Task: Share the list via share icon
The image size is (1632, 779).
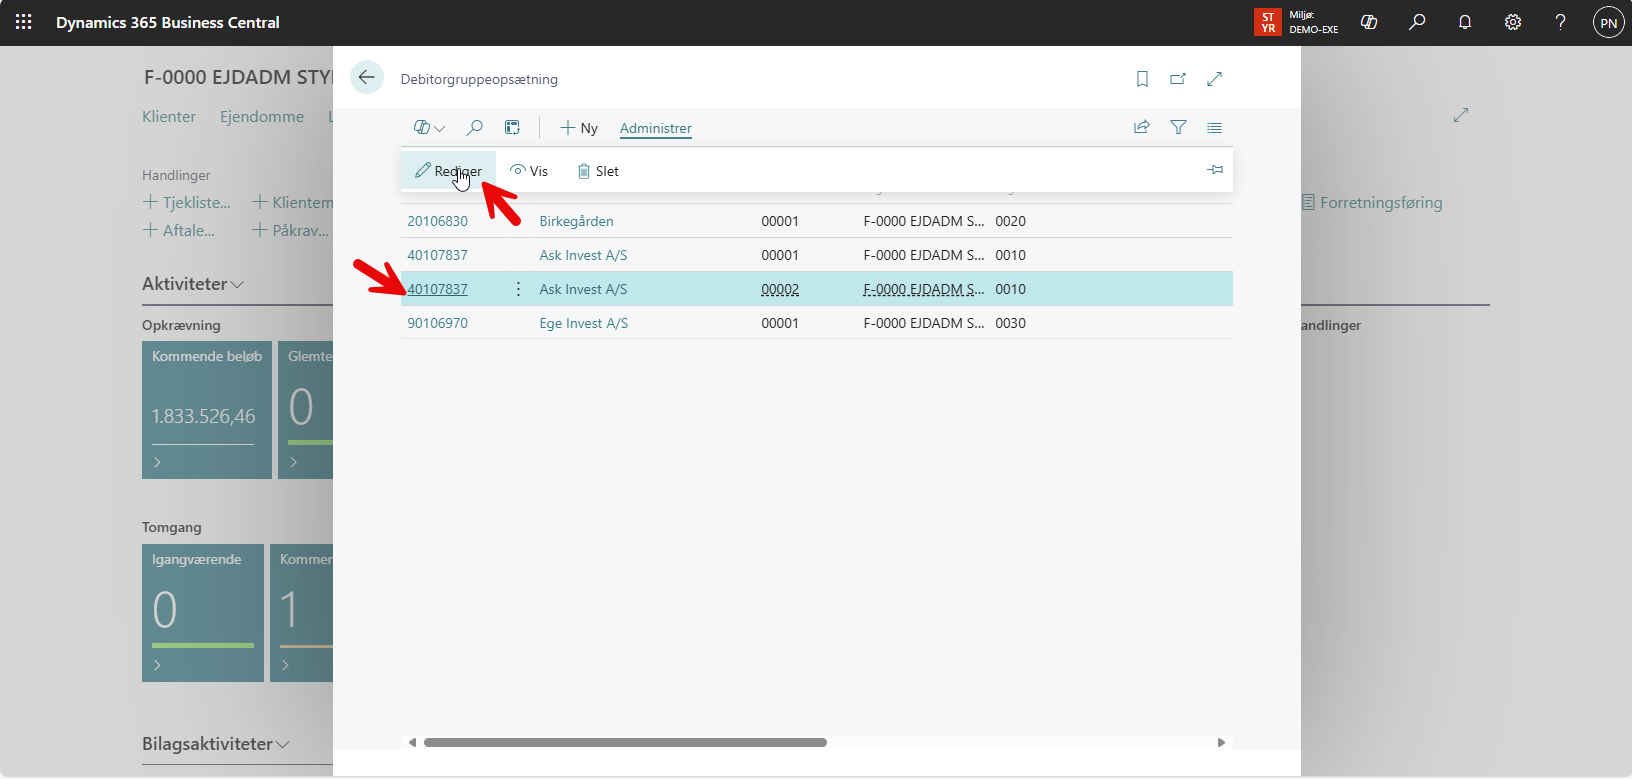Action: [1142, 127]
